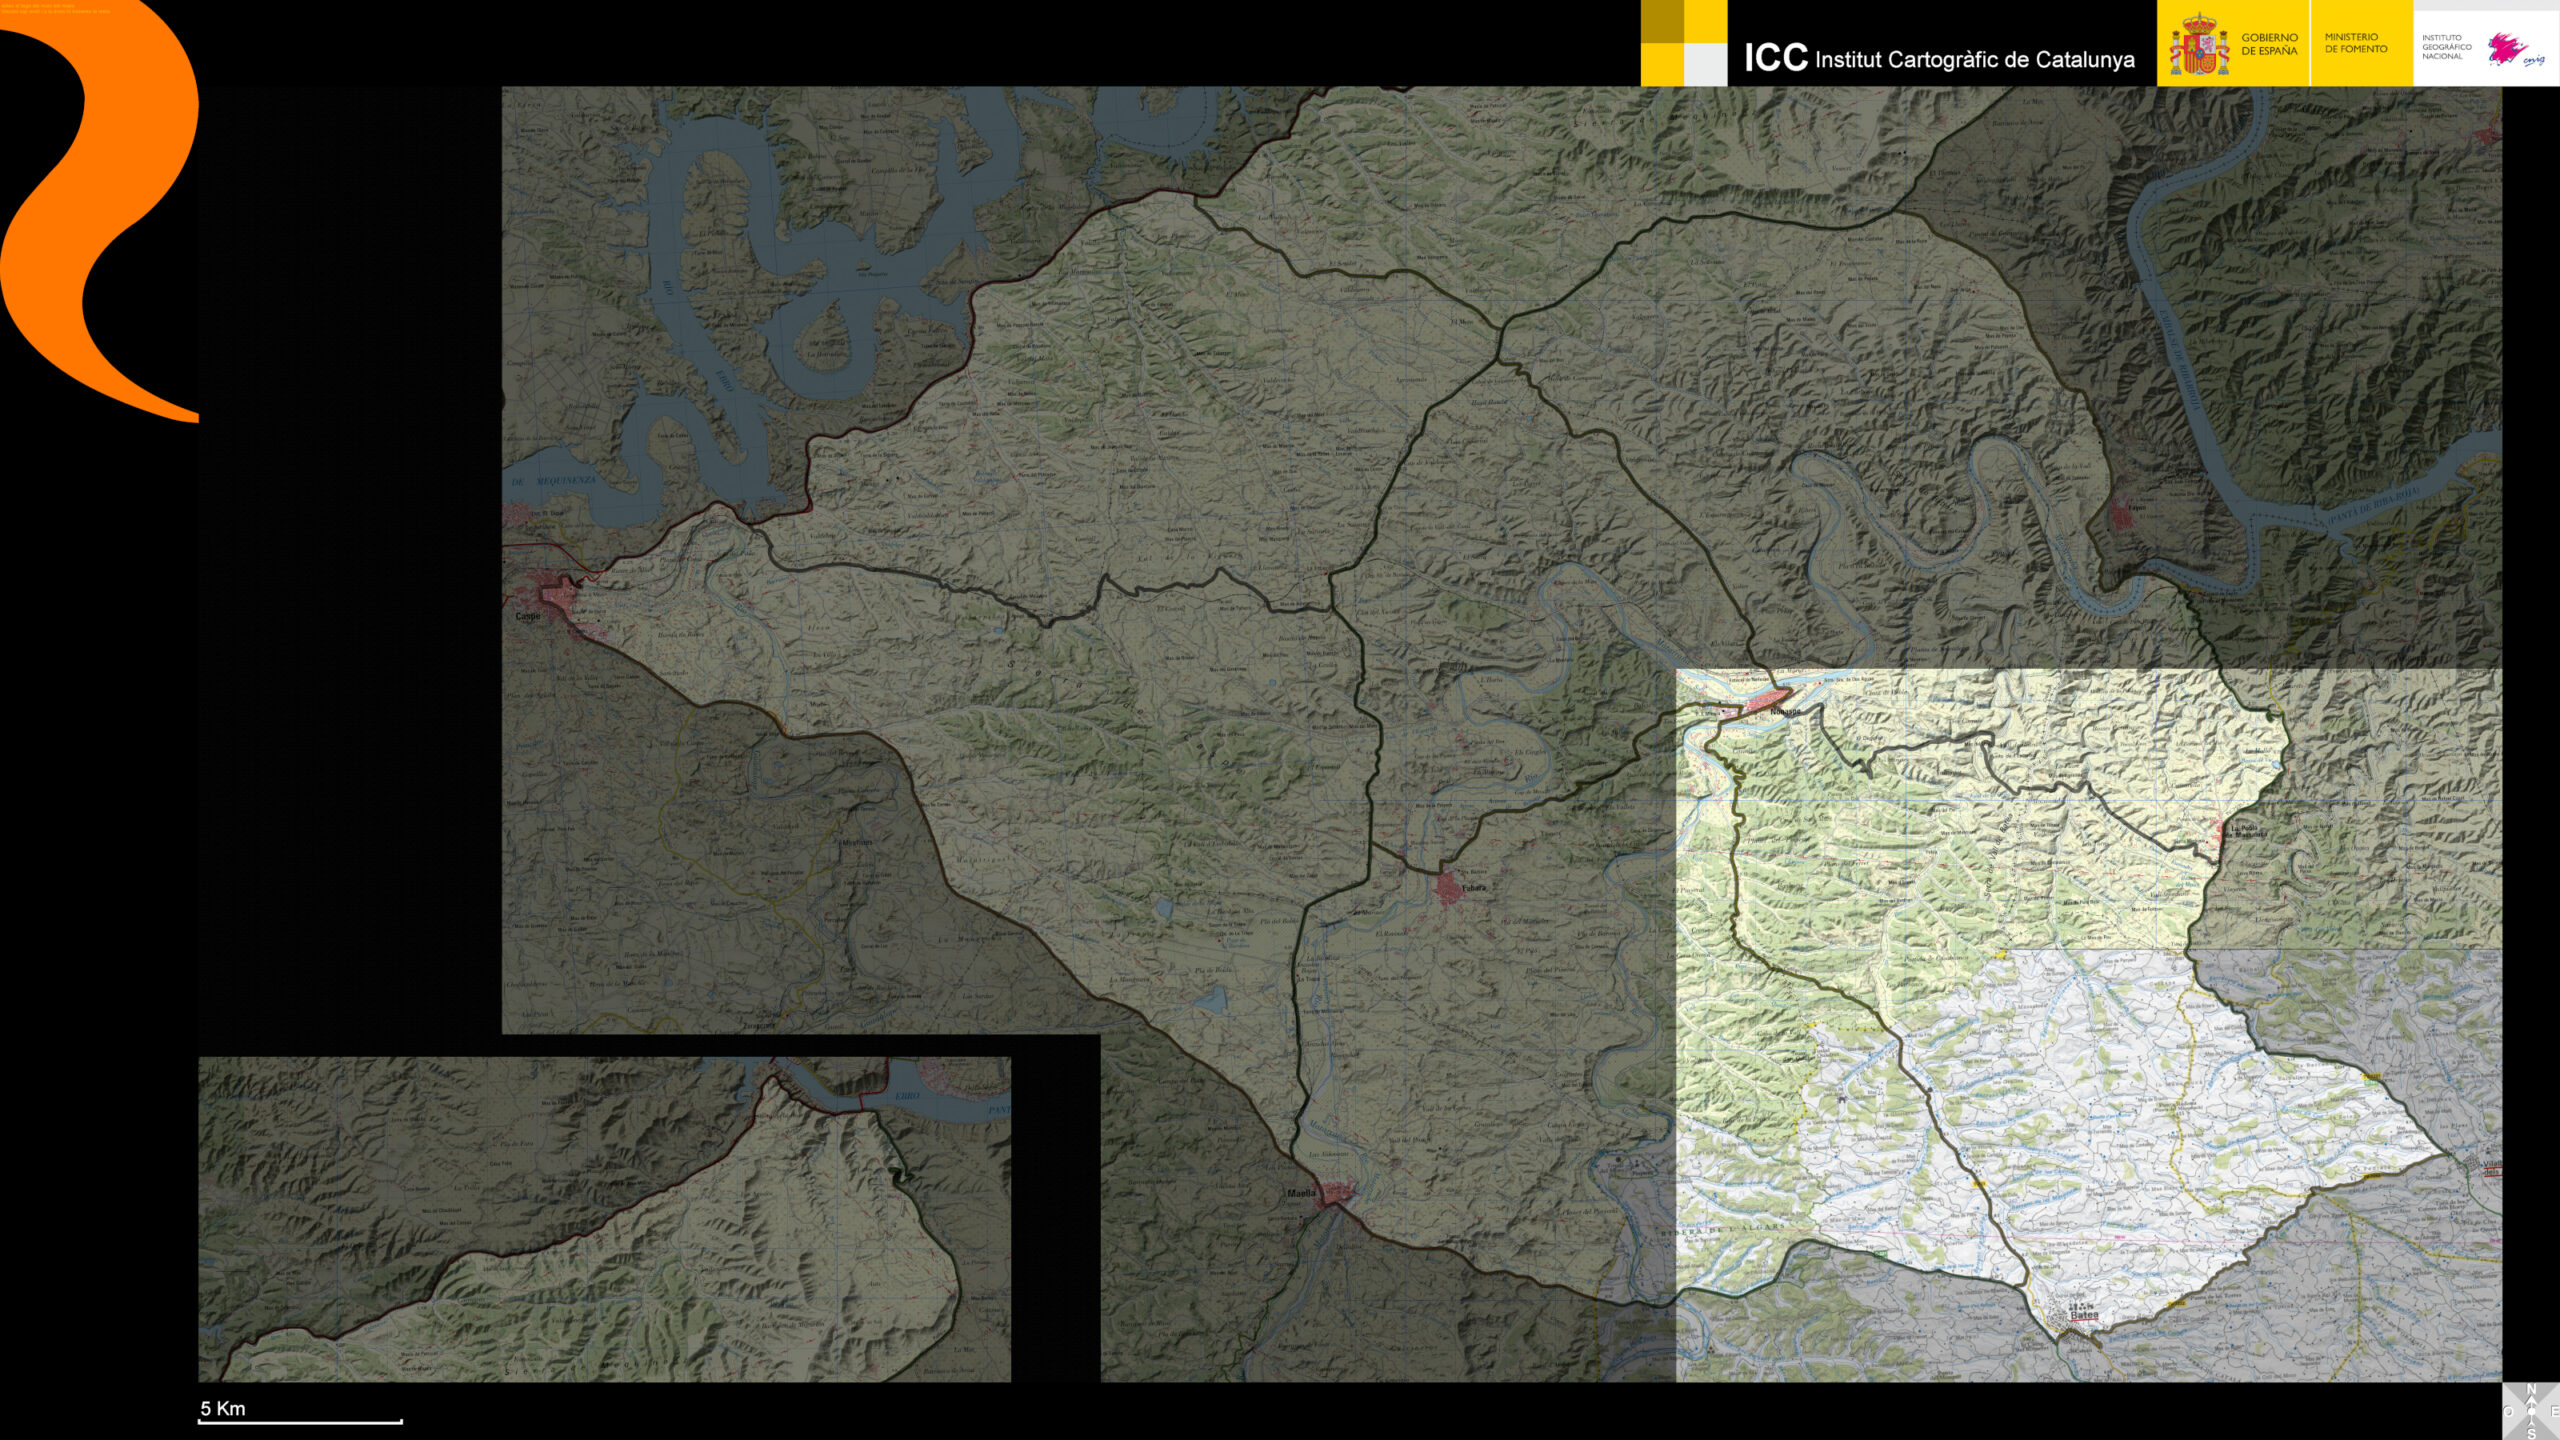Image resolution: width=2560 pixels, height=1440 pixels.
Task: Select the town of Nonaspe on the map
Action: coord(1766,698)
